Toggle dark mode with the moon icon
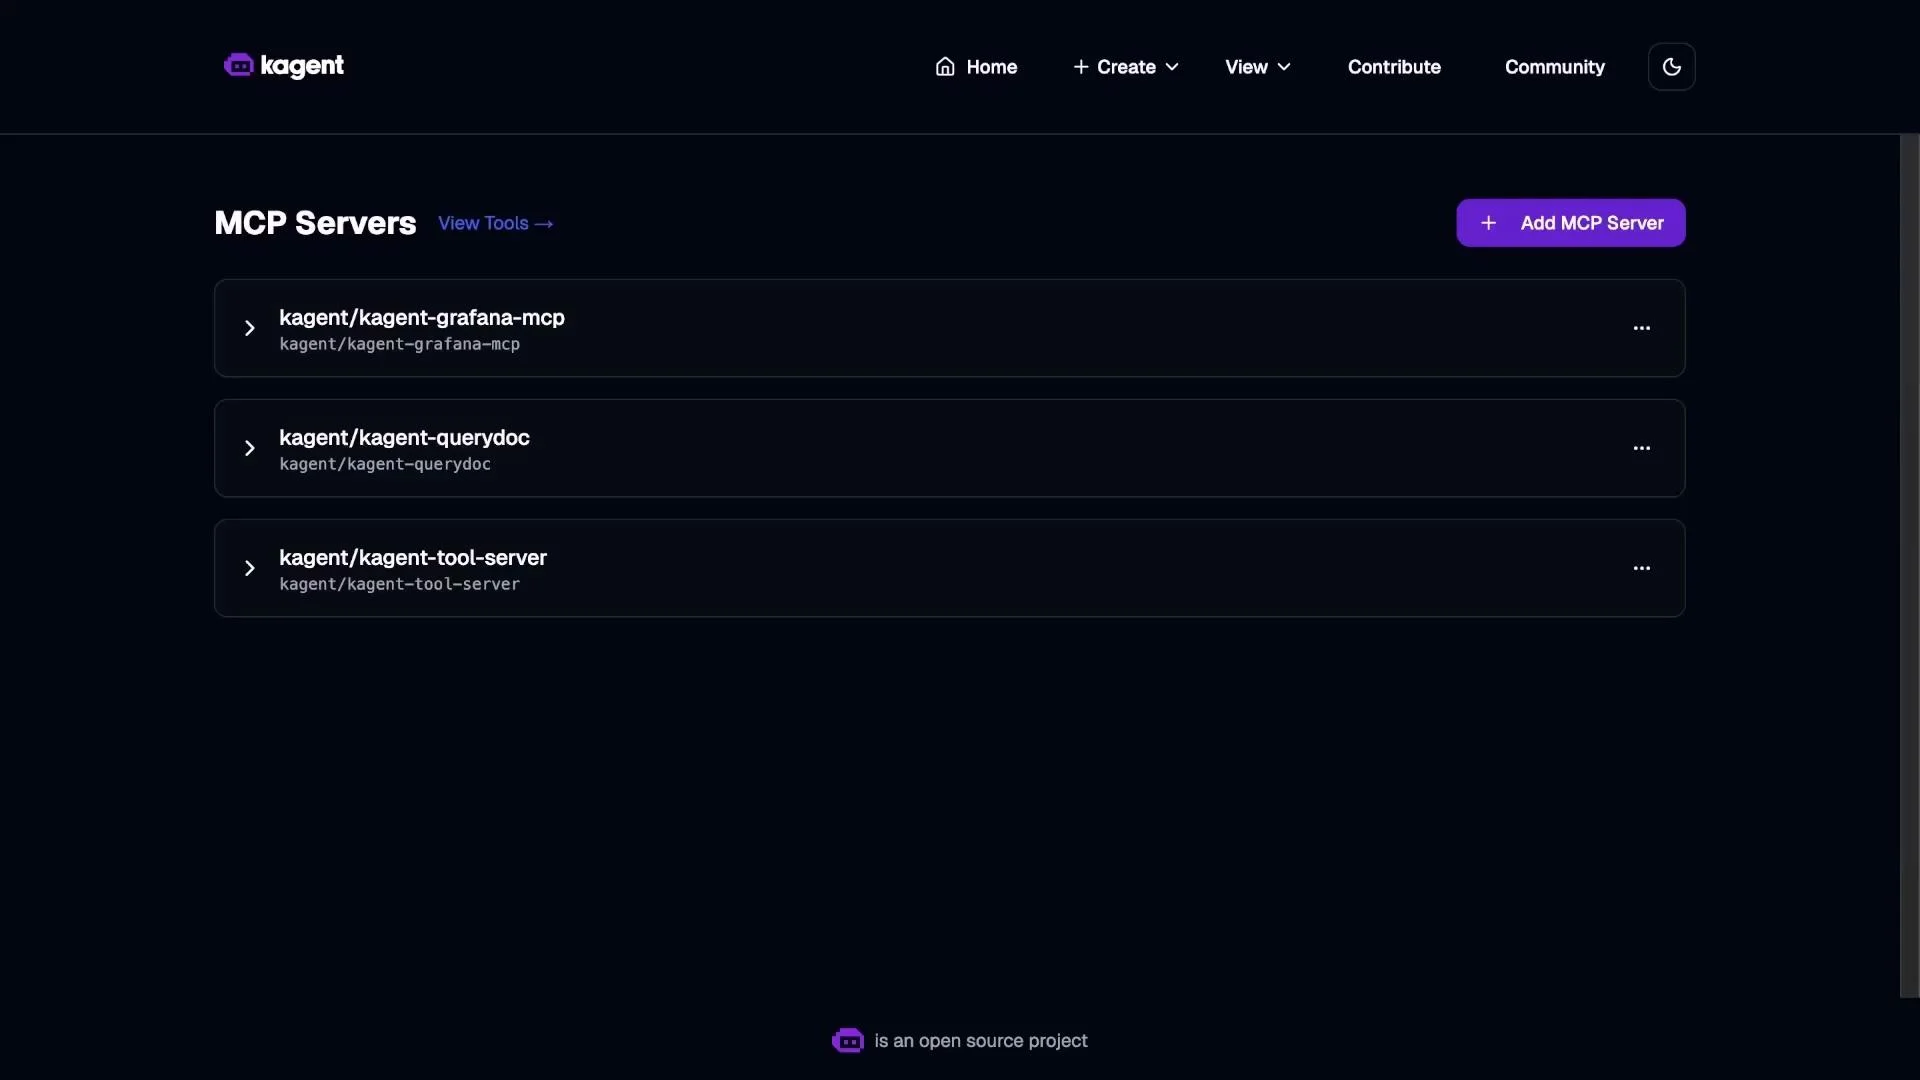 pyautogui.click(x=1671, y=67)
